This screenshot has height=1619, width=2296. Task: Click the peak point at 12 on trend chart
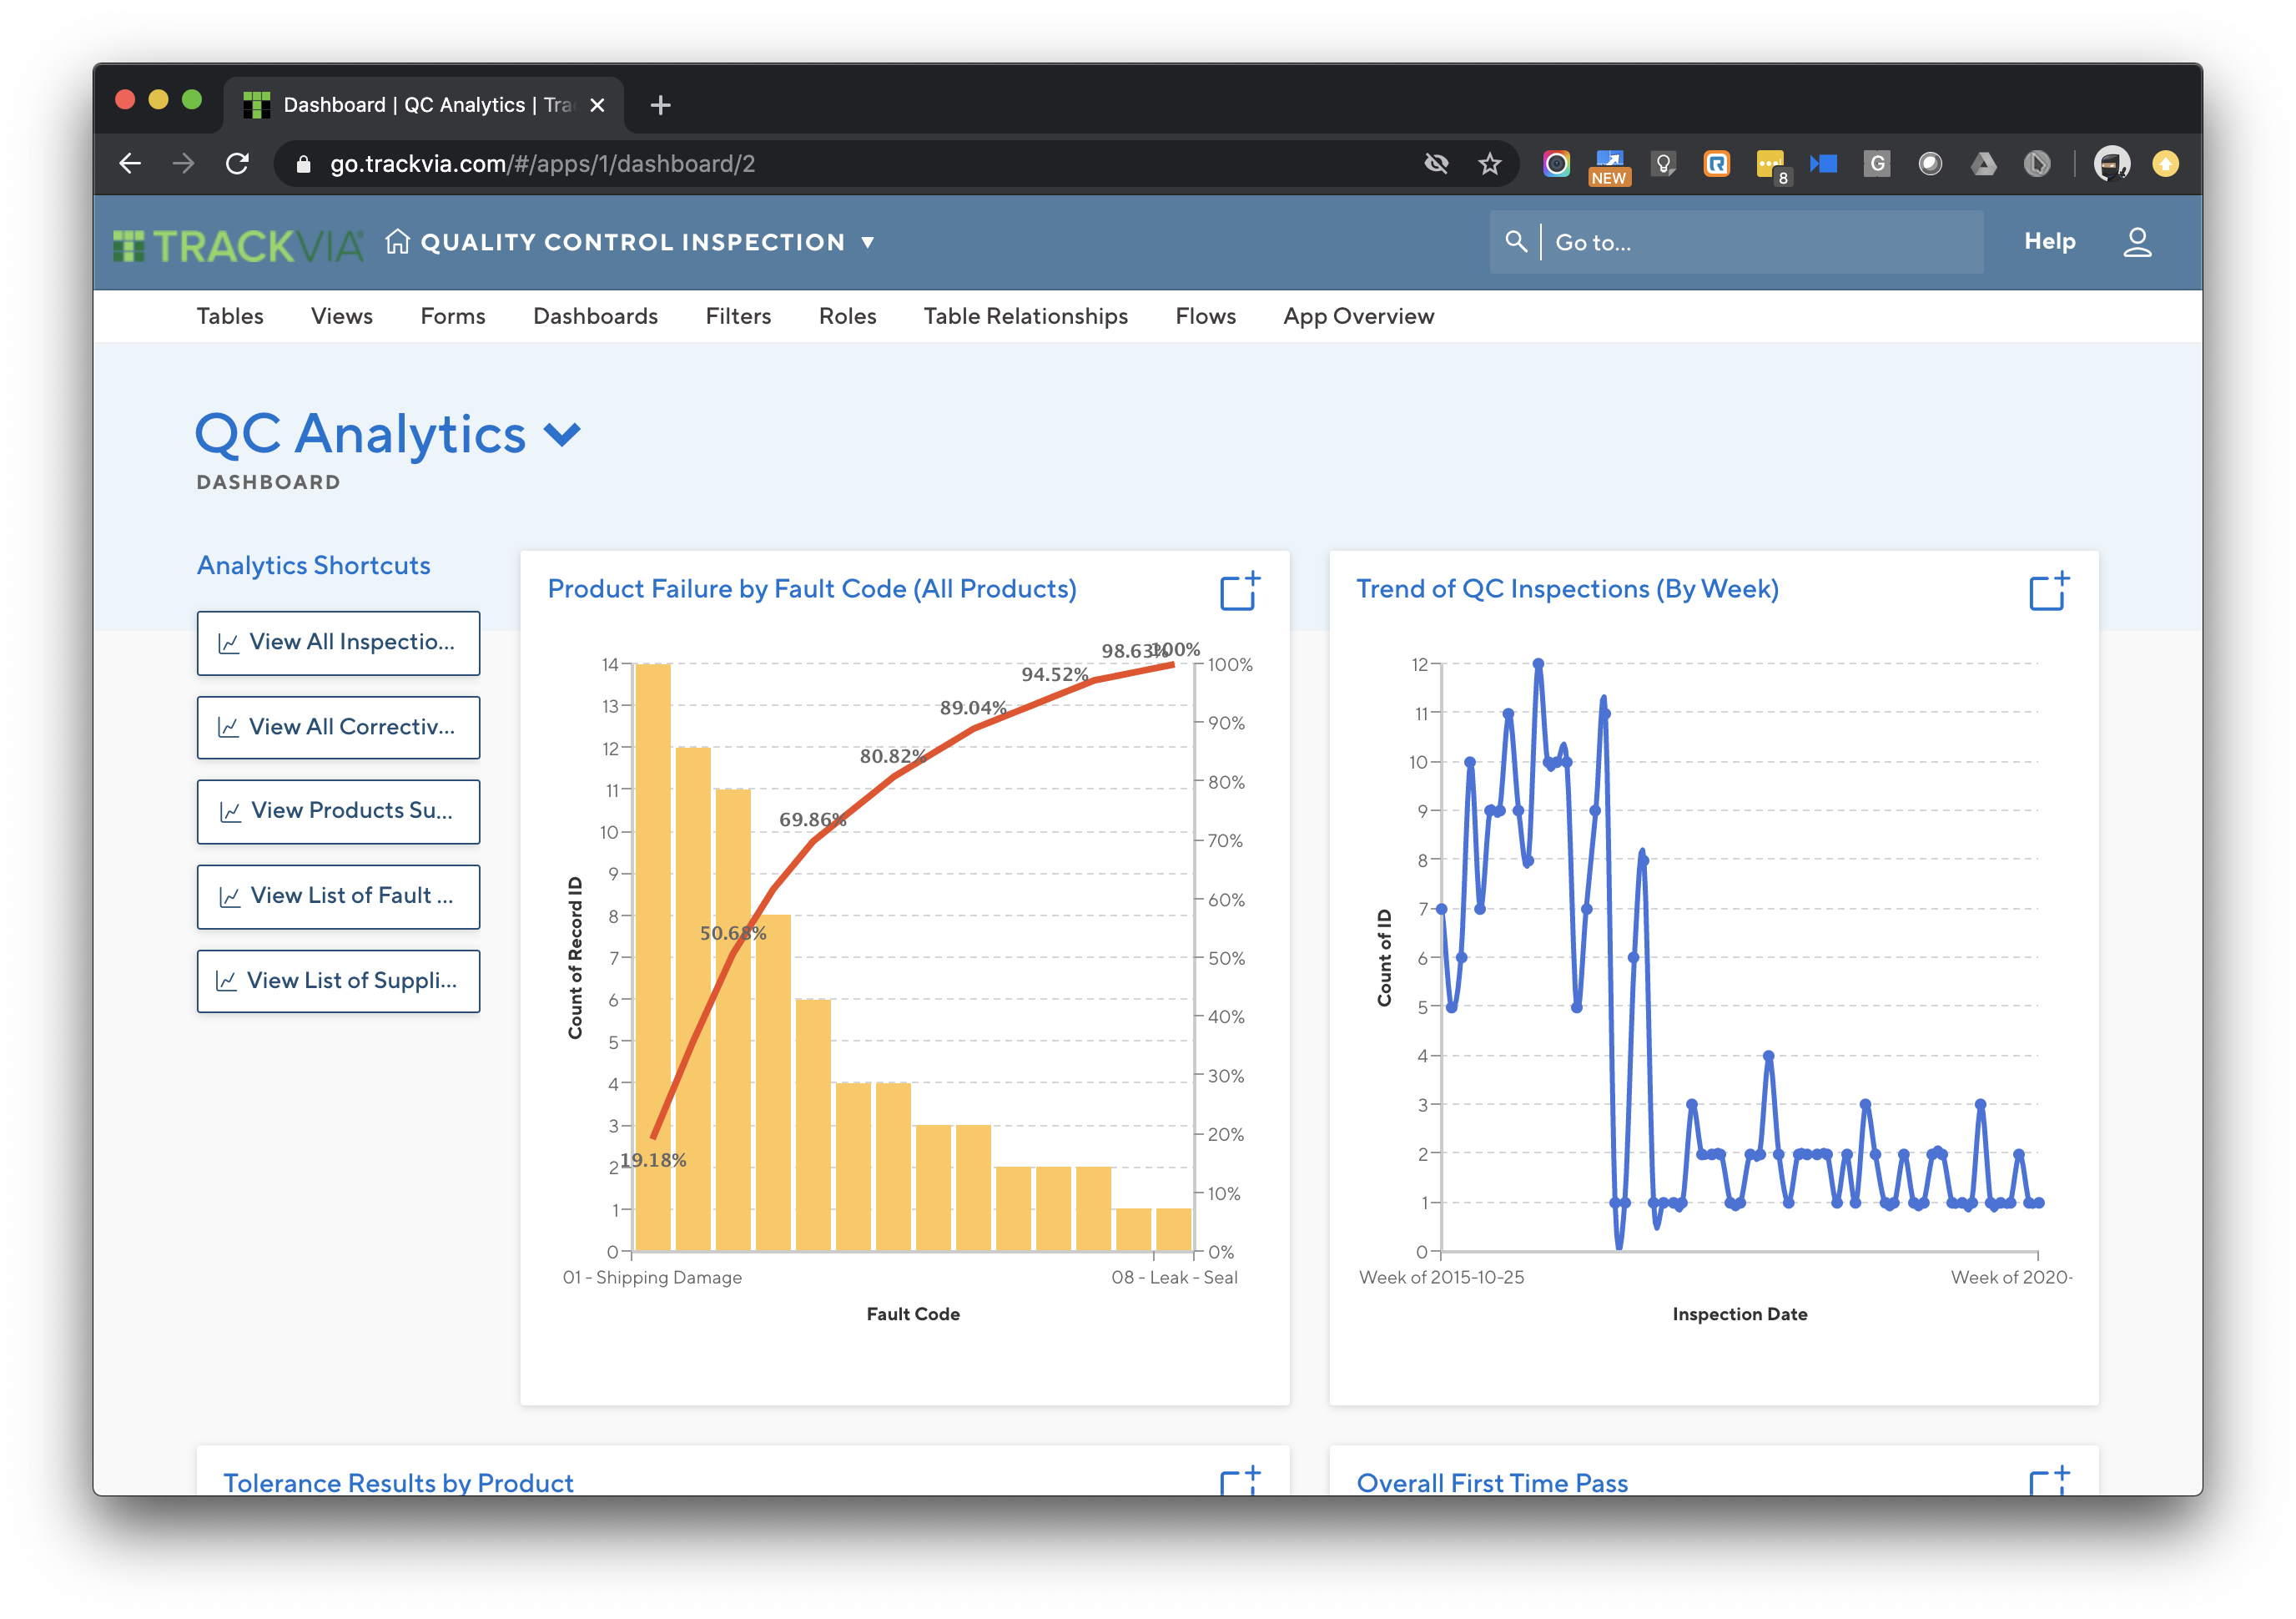(1538, 664)
